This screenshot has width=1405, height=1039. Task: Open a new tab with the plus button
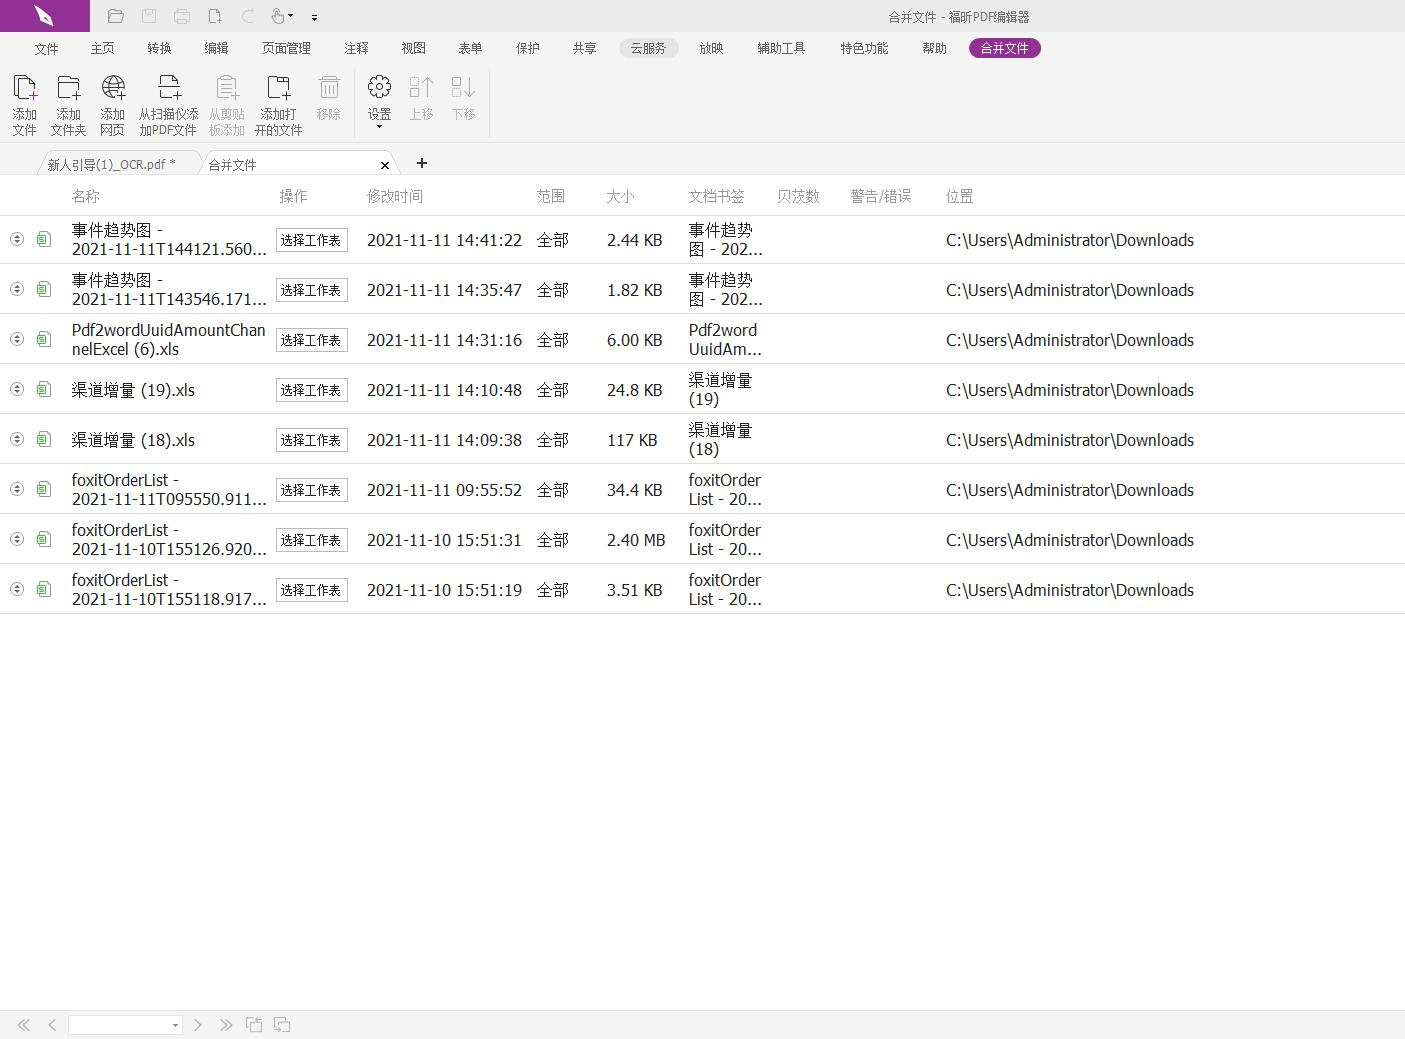(x=421, y=163)
